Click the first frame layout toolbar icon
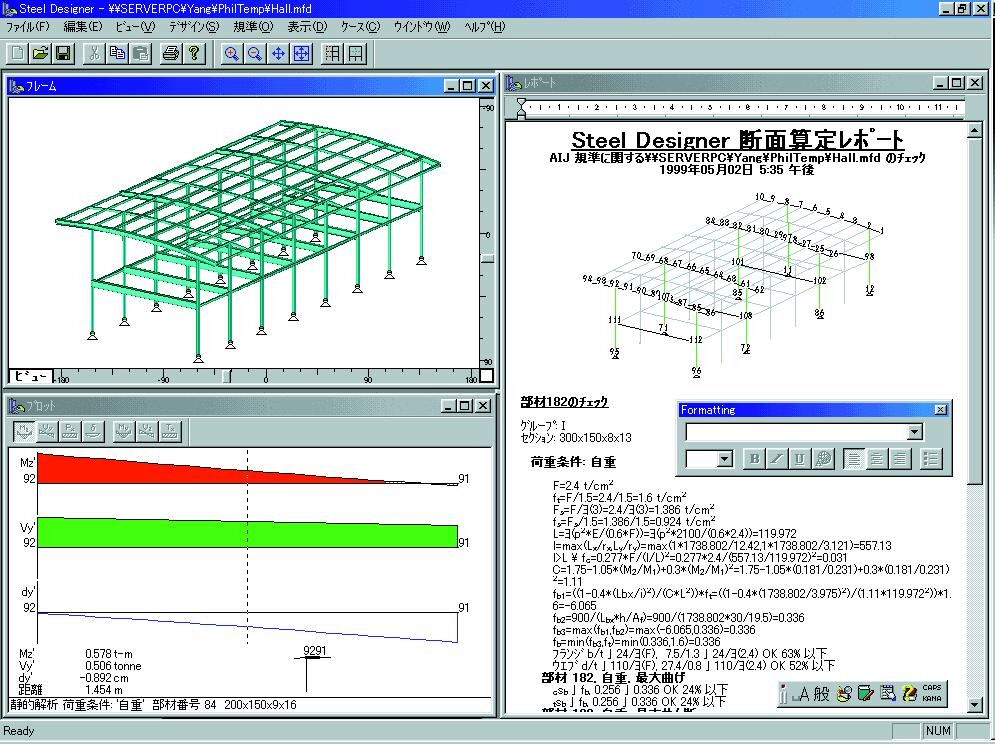Viewport: 995px width, 744px height. [x=332, y=53]
